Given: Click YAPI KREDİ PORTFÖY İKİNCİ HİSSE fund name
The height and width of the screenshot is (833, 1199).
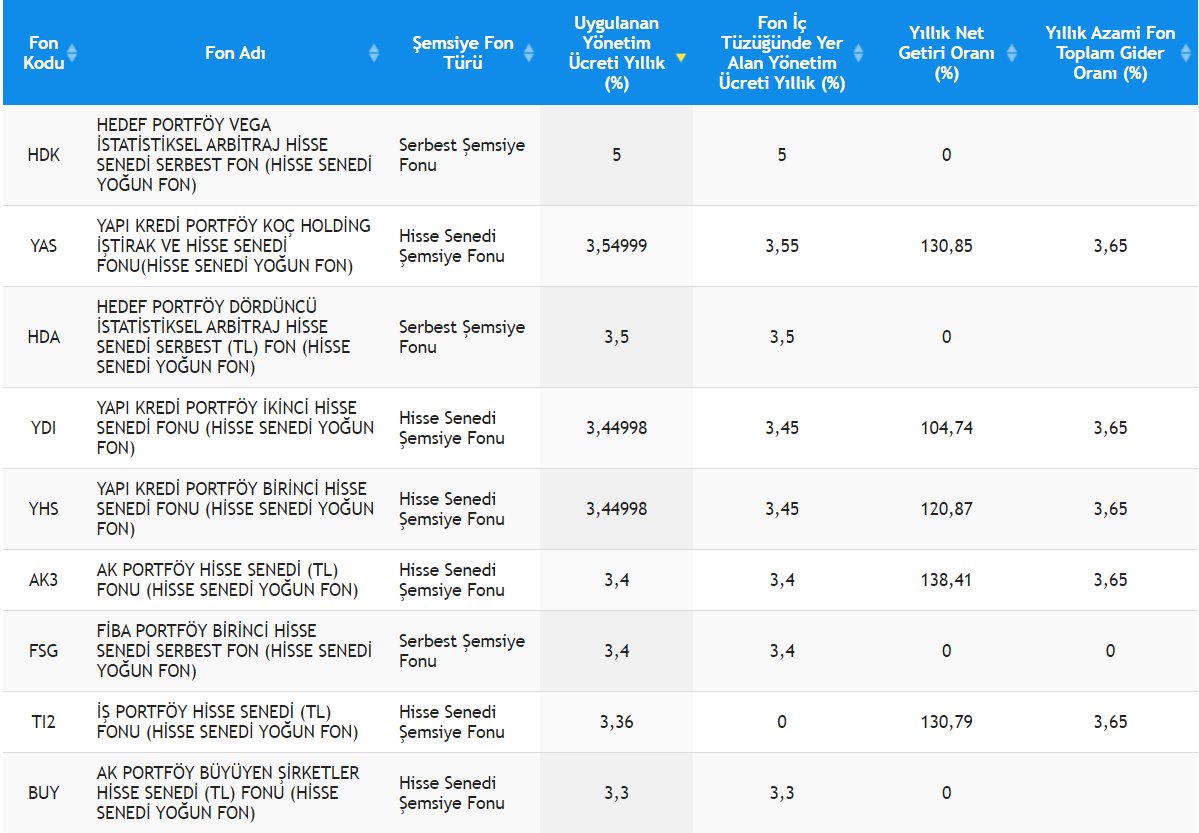Looking at the screenshot, I should click(x=236, y=428).
